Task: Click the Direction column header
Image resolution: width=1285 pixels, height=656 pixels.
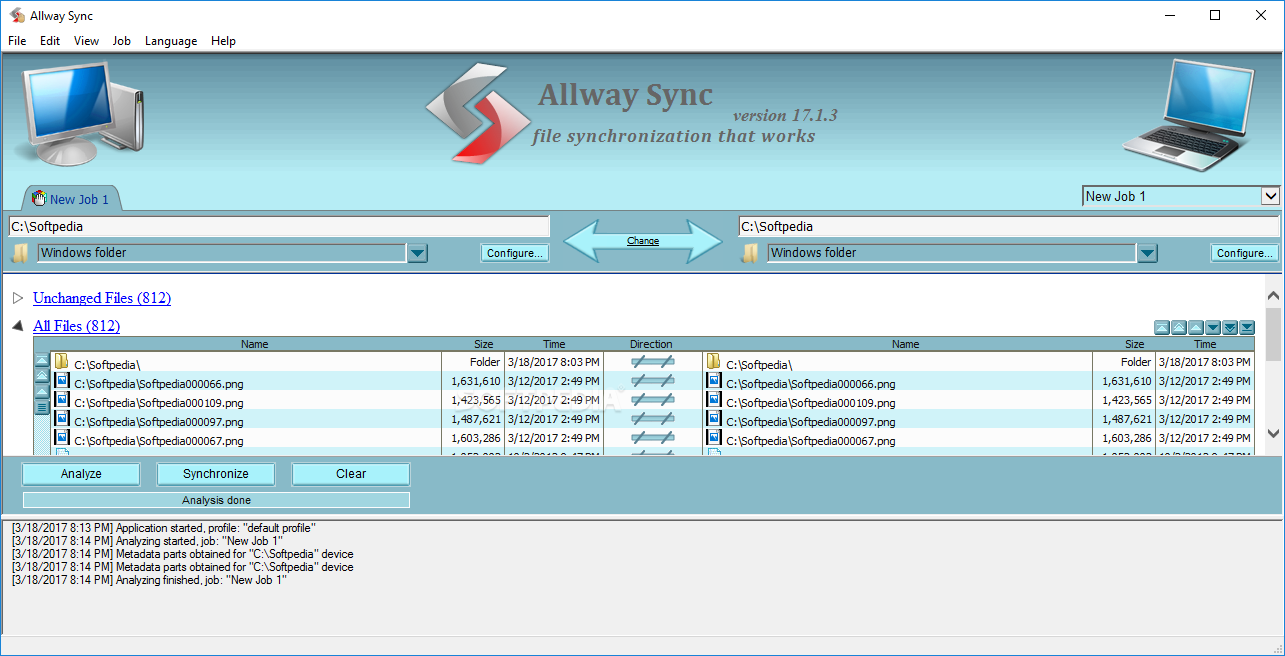Action: [x=652, y=344]
